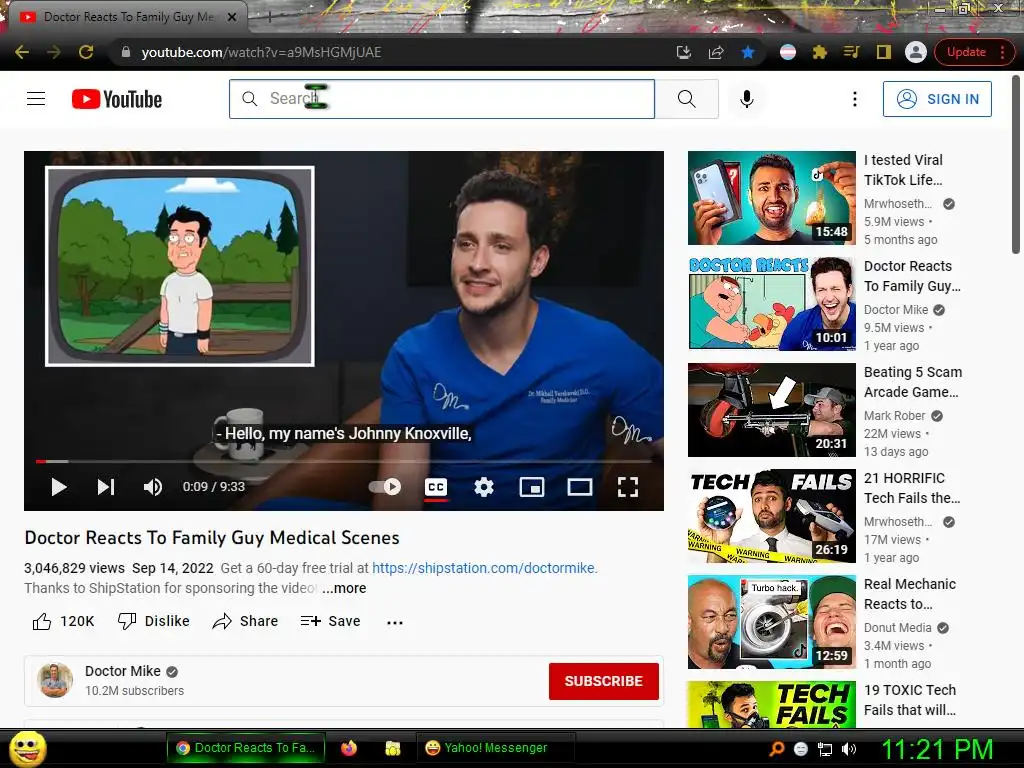Viewport: 1024px width, 768px height.
Task: Play the video
Action: click(x=59, y=487)
